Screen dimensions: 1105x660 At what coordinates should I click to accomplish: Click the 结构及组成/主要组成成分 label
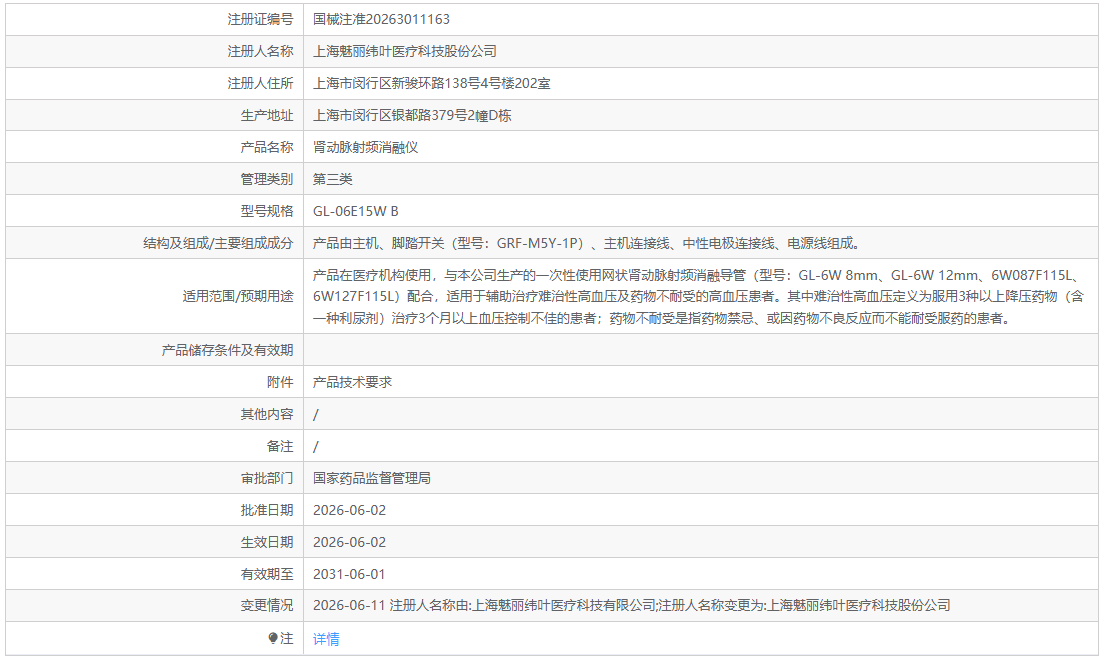pyautogui.click(x=218, y=243)
